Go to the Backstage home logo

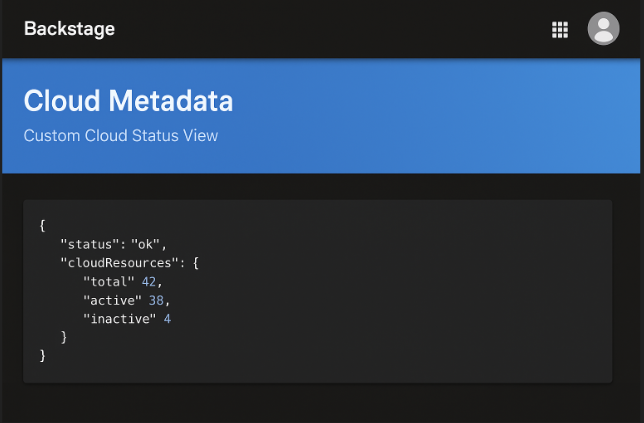69,29
